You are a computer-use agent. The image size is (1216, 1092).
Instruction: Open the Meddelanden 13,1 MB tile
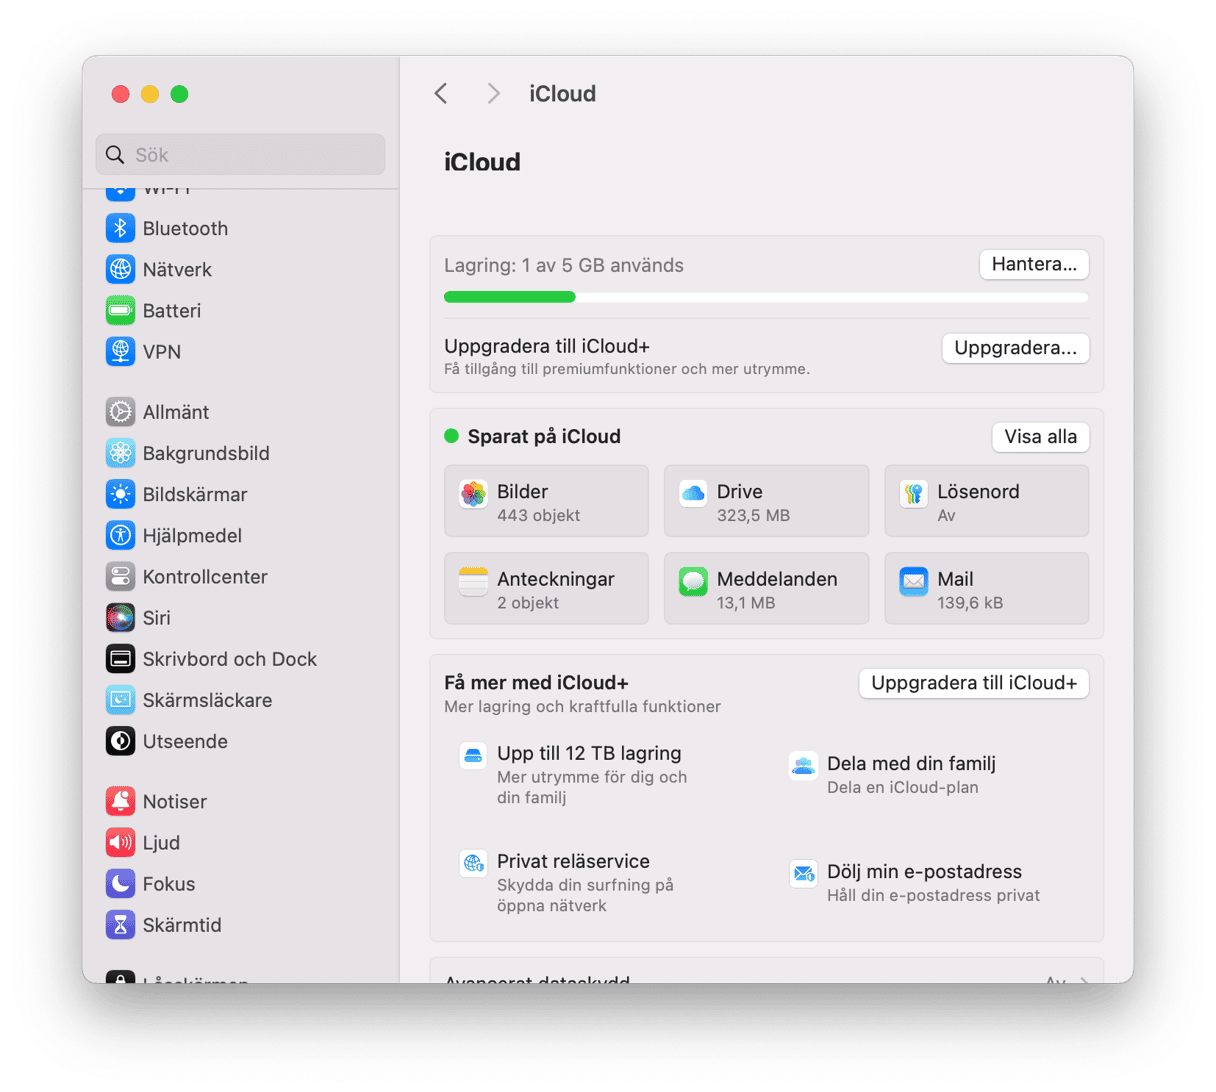click(x=766, y=588)
